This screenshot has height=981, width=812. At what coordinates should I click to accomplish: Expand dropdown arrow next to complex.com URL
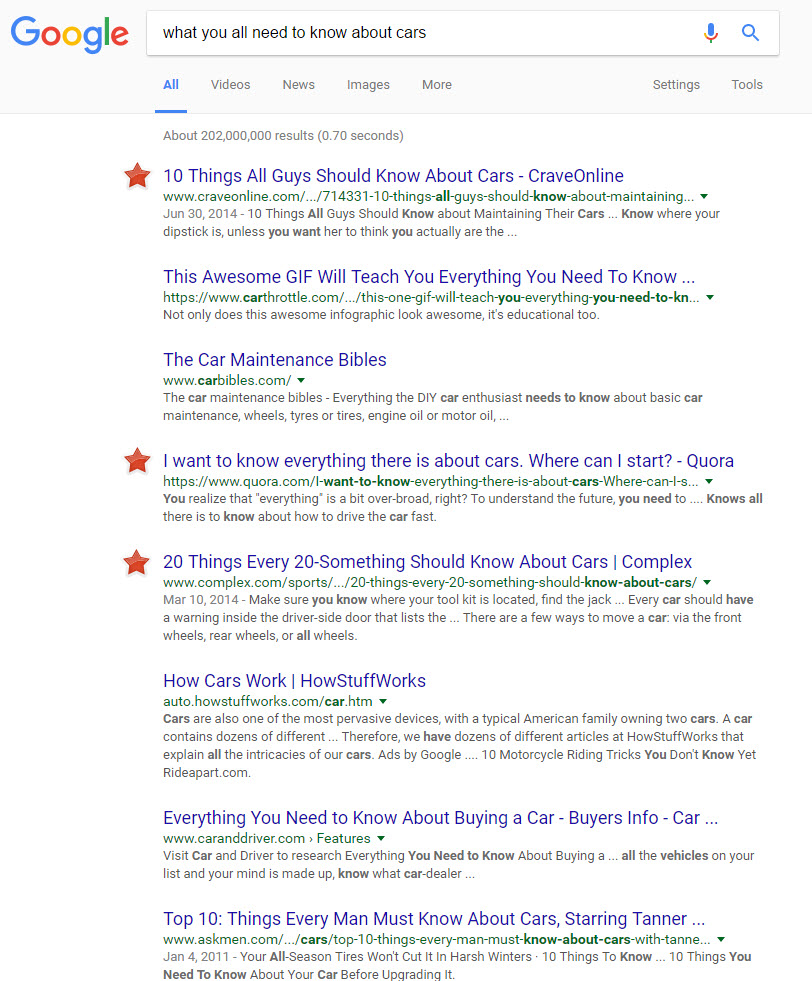pos(707,582)
